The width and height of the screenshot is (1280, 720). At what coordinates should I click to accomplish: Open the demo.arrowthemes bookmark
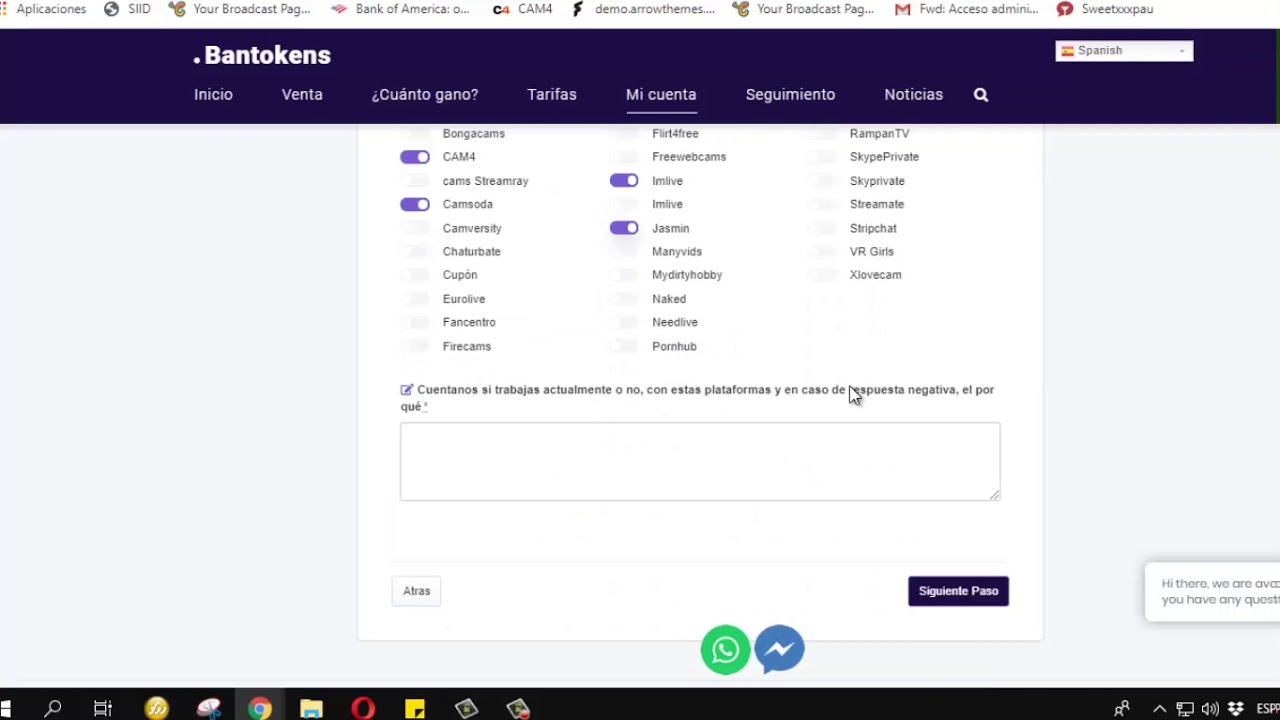coord(643,9)
